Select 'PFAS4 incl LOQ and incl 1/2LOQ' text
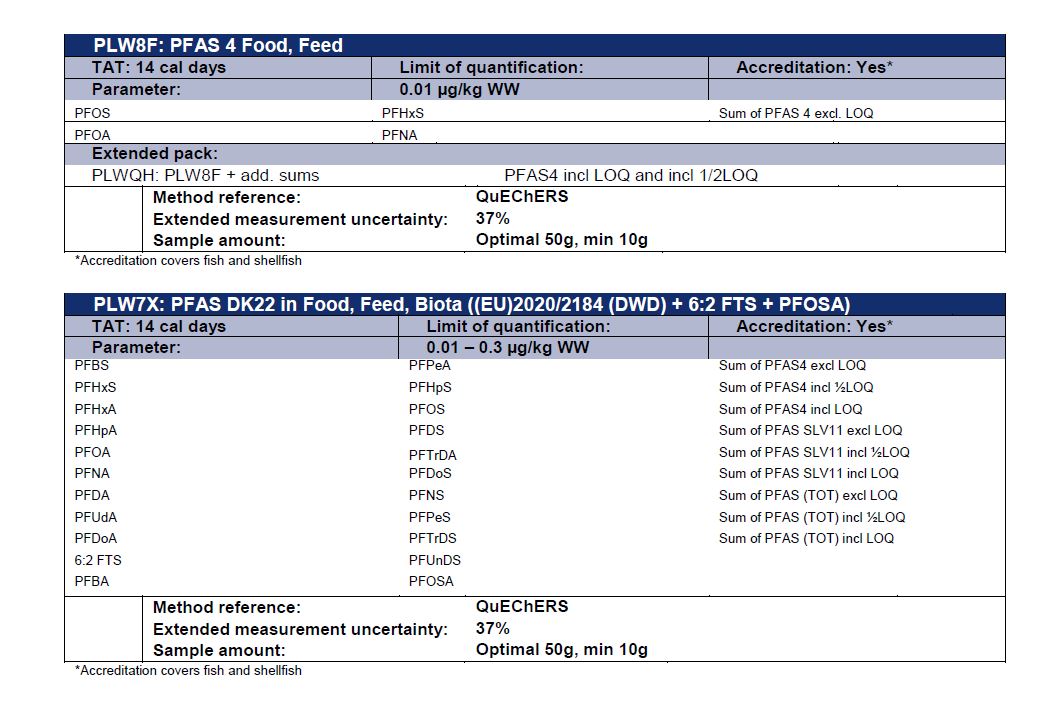1063x710 pixels. (x=631, y=175)
